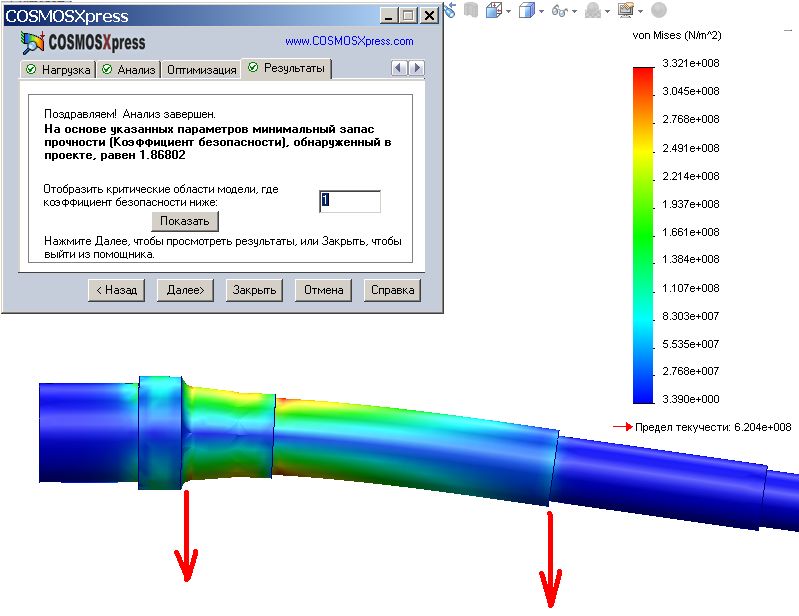
Task: Click the legend value 1.107e+008
Action: pos(690,288)
